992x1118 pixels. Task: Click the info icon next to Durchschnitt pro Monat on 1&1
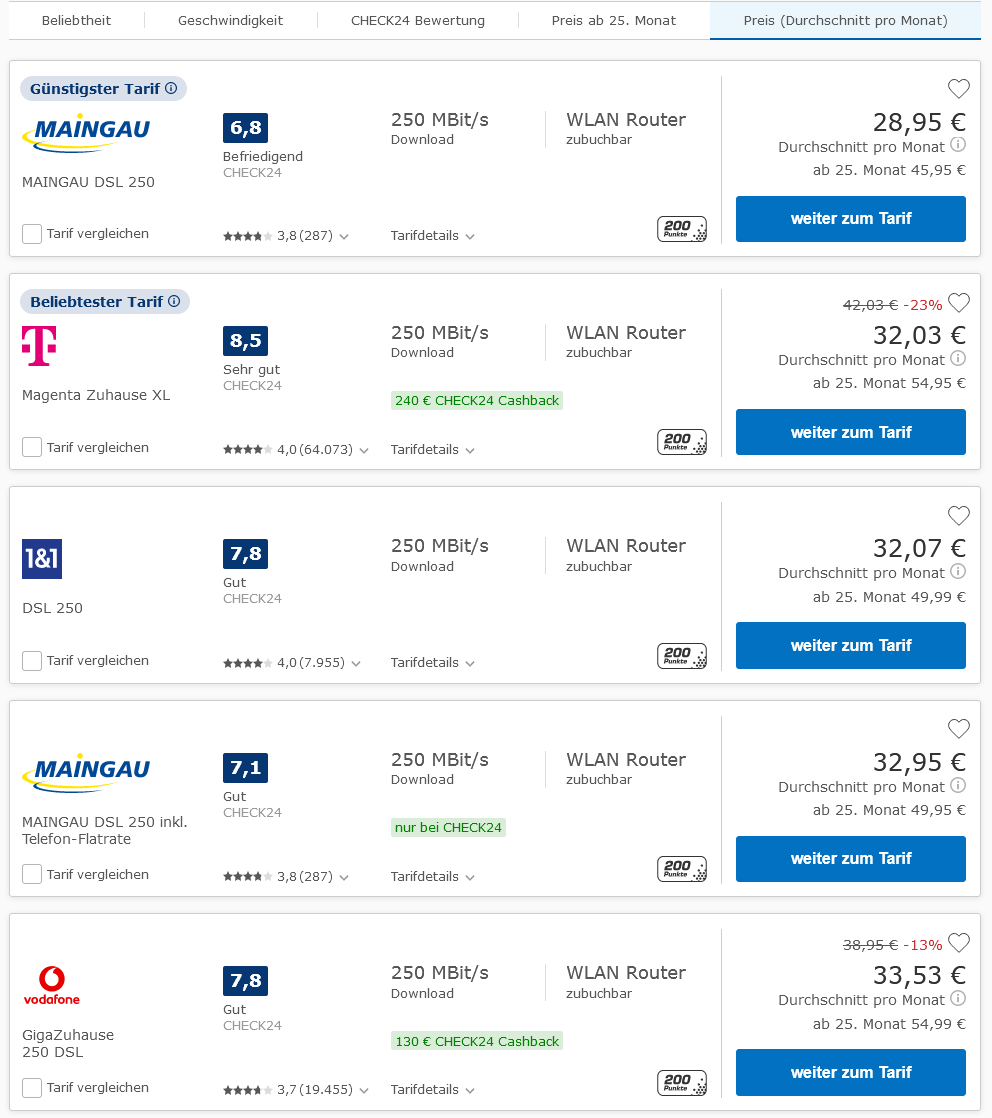(958, 572)
